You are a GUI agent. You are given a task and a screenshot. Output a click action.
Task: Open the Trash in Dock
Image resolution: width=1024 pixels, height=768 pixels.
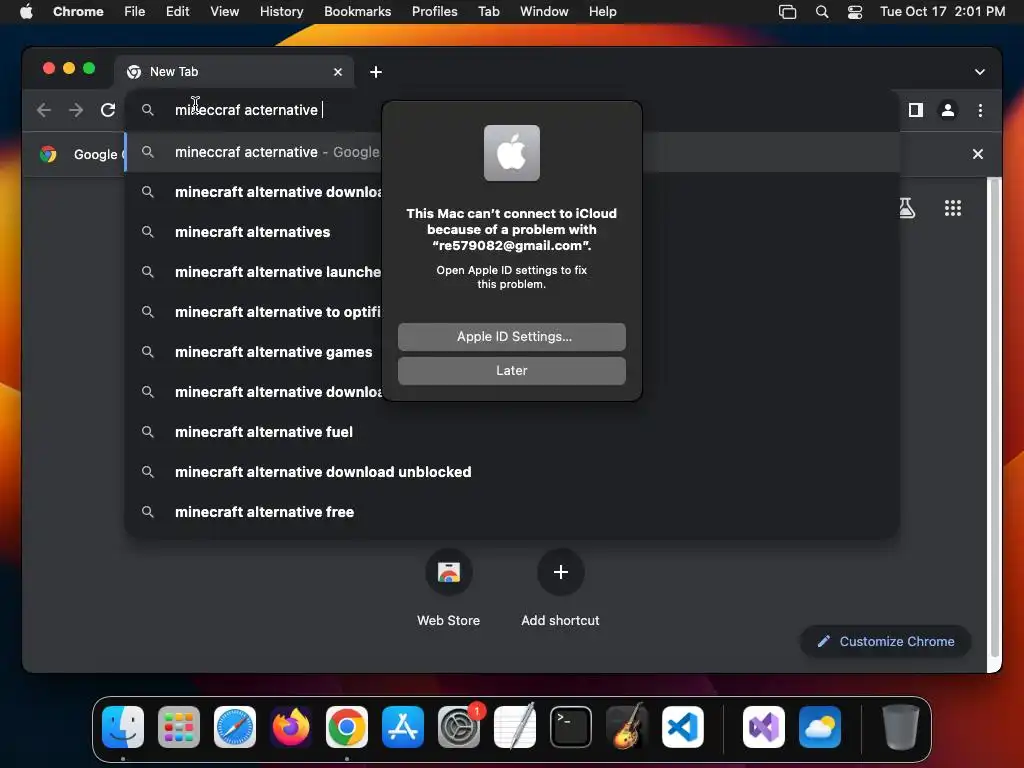(x=901, y=727)
